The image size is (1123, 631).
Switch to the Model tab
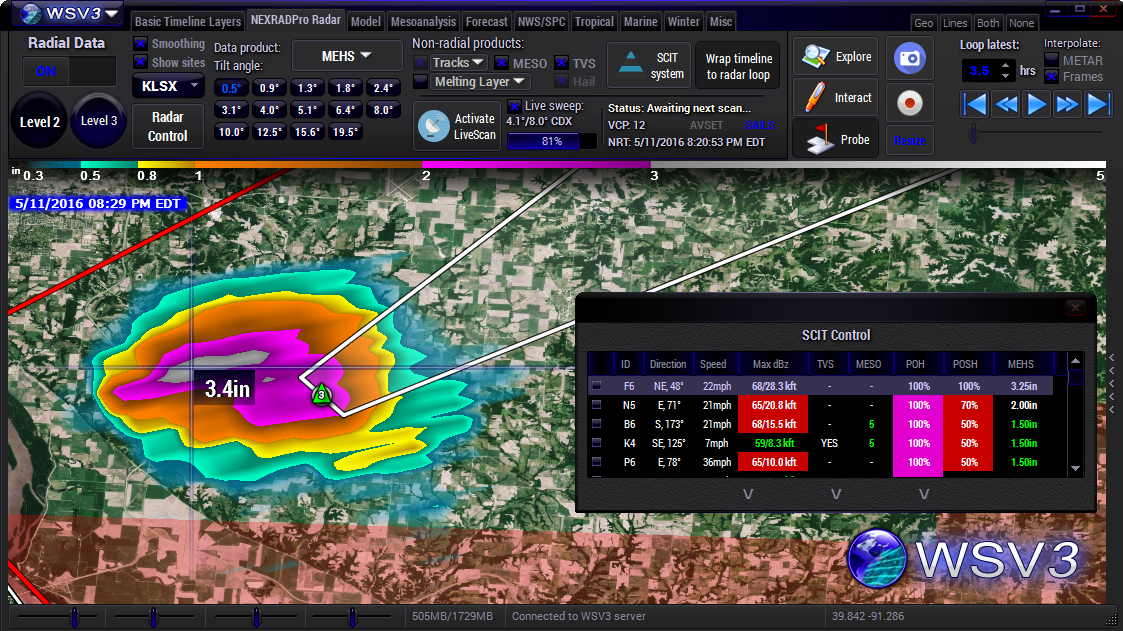pos(365,21)
